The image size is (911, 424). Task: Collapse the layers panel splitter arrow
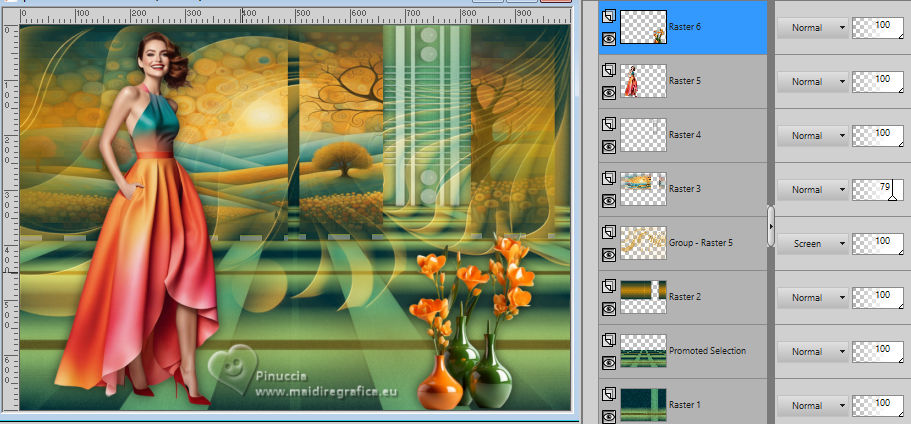(771, 226)
